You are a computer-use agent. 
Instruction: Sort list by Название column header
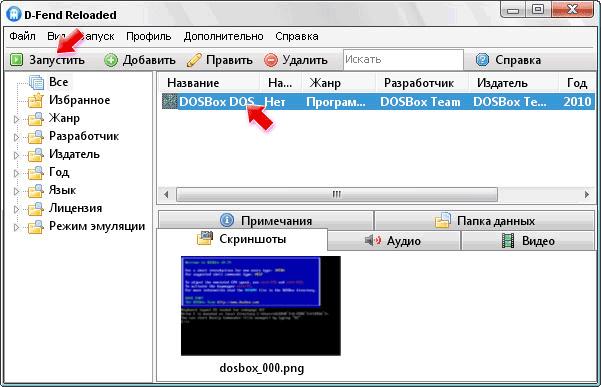click(209, 83)
